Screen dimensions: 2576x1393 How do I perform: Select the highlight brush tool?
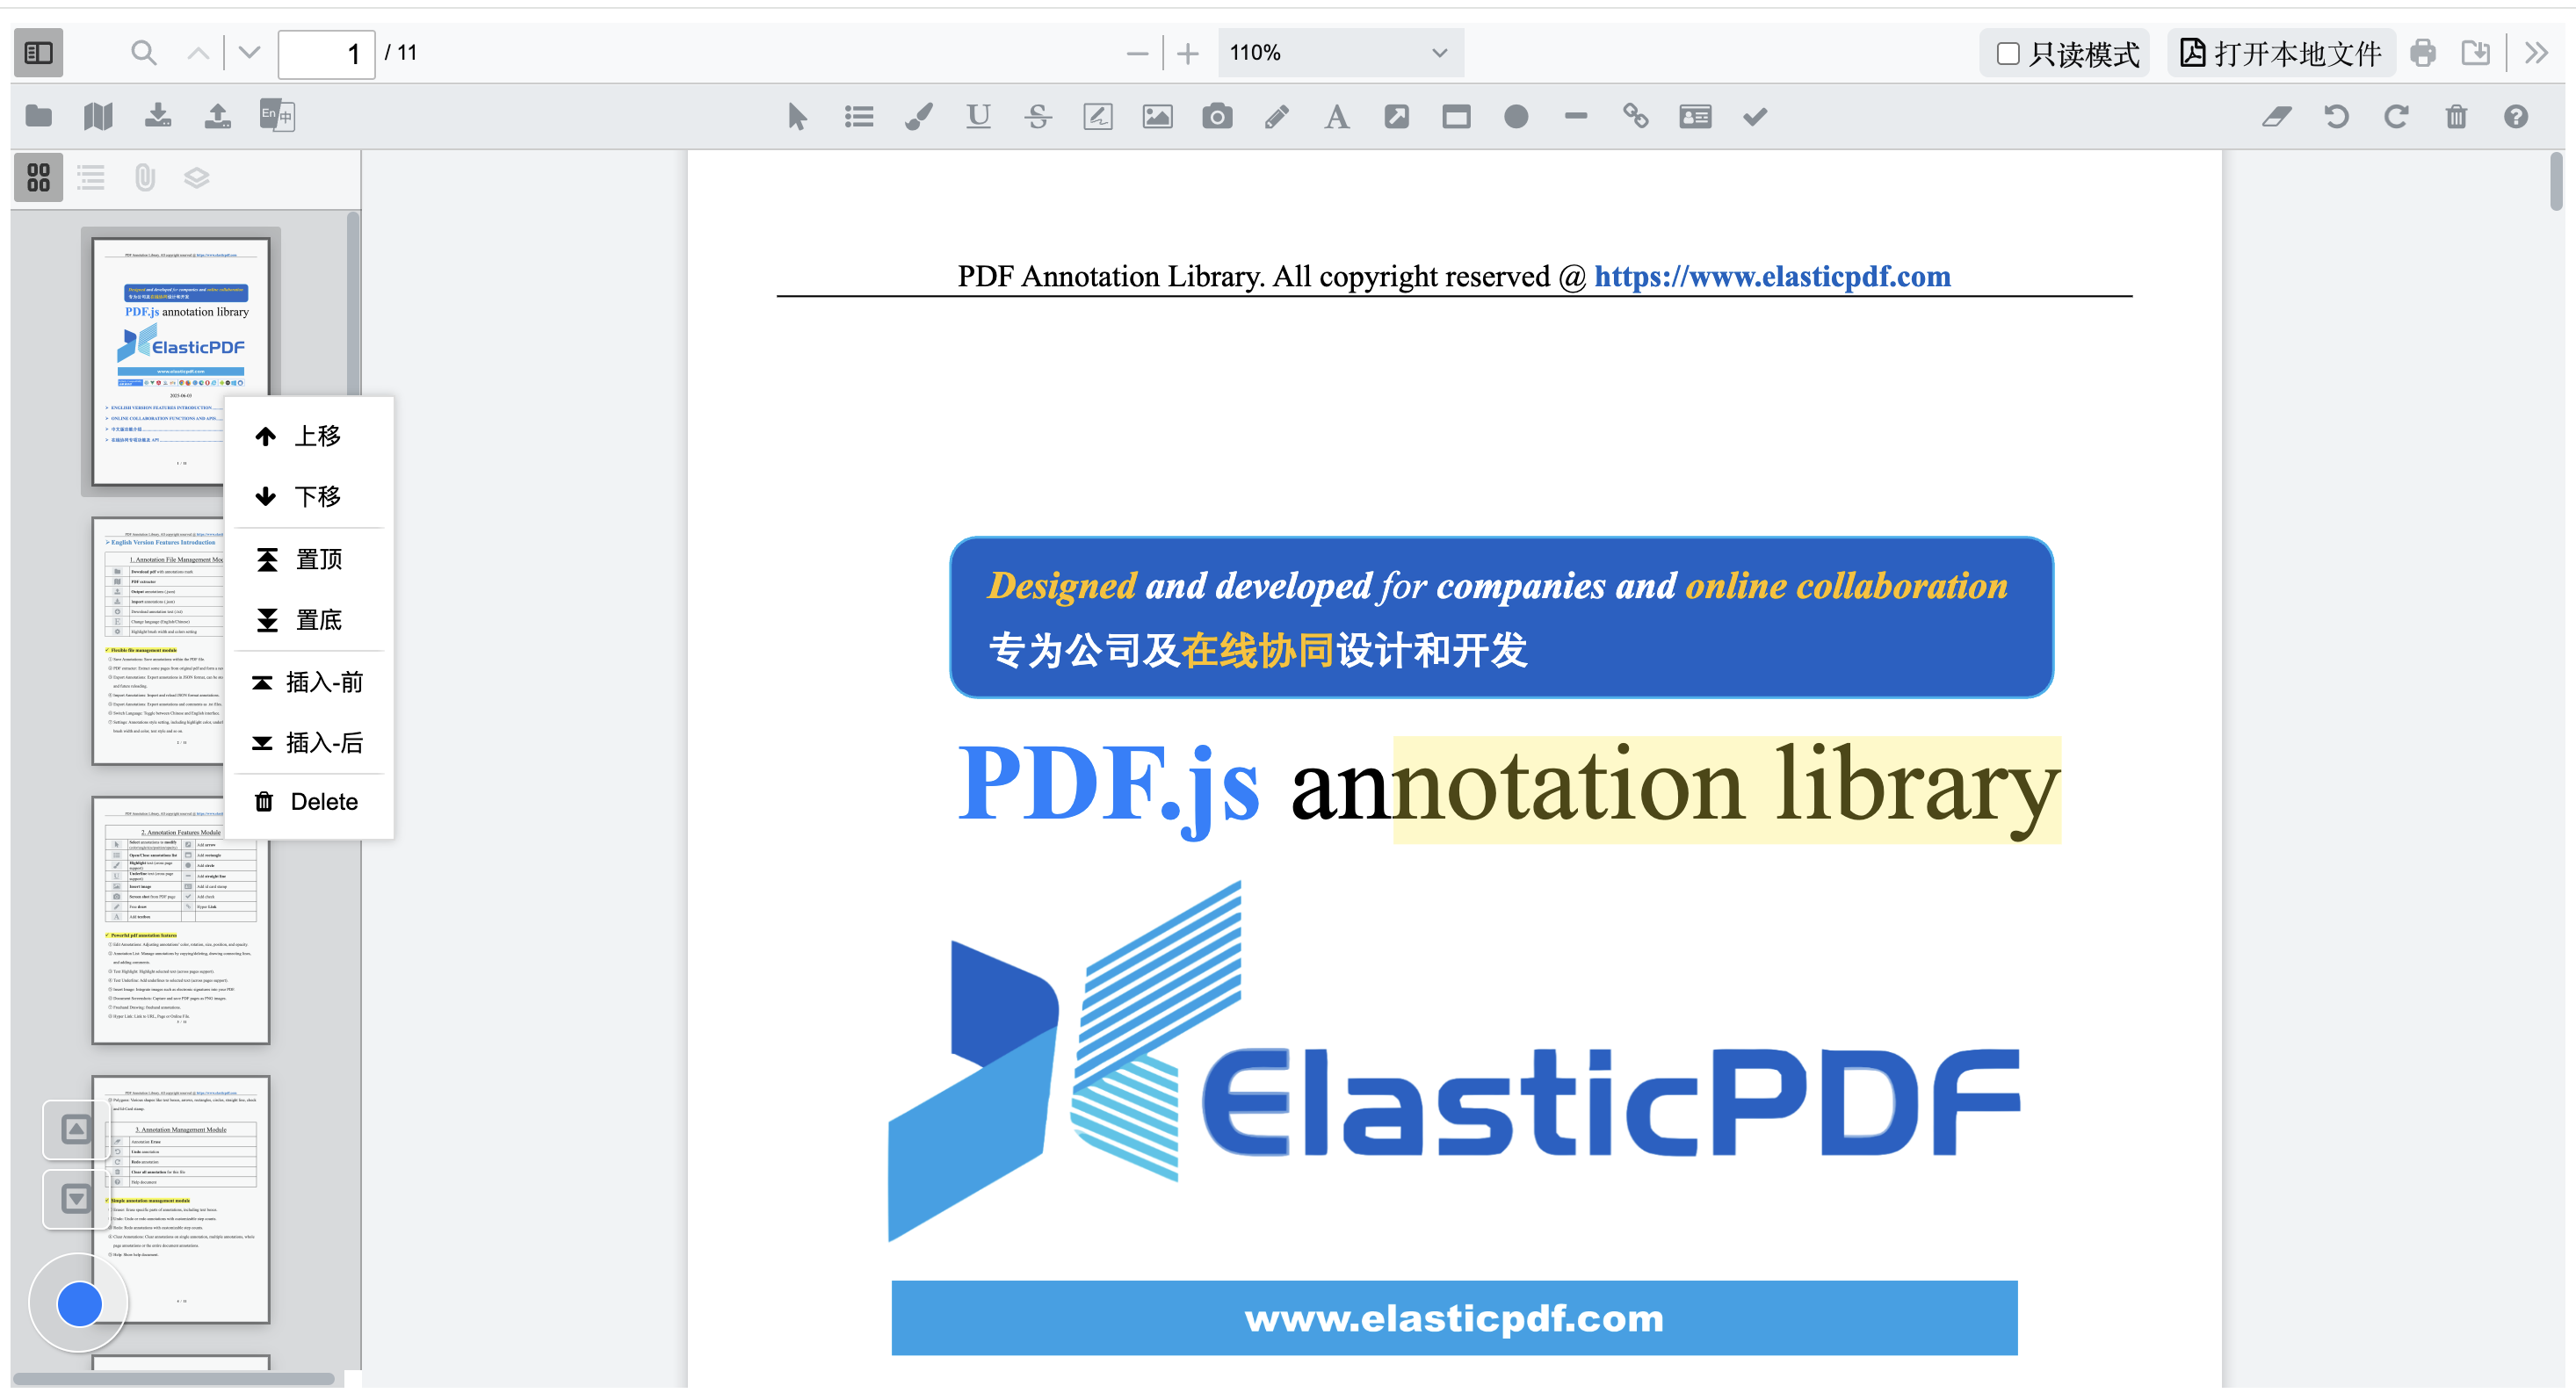coord(918,117)
